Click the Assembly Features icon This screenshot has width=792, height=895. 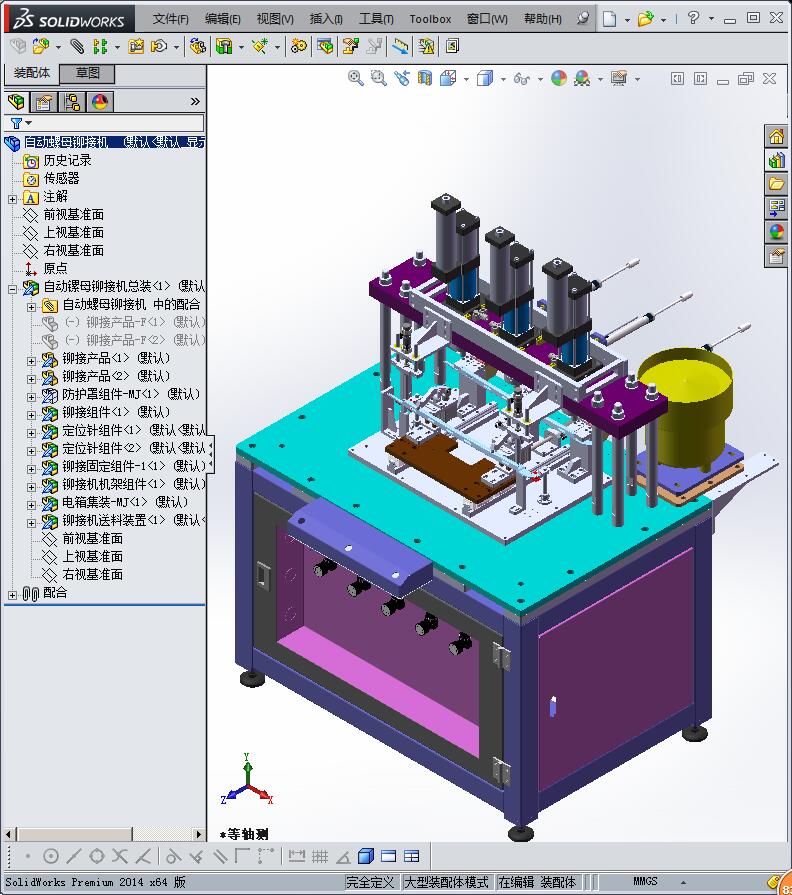point(224,46)
